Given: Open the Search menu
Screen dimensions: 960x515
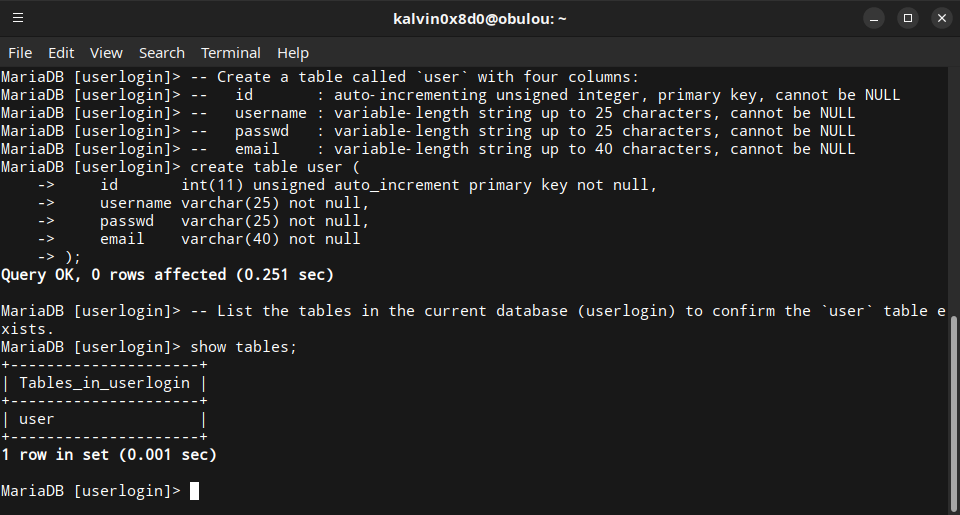Looking at the screenshot, I should (162, 53).
